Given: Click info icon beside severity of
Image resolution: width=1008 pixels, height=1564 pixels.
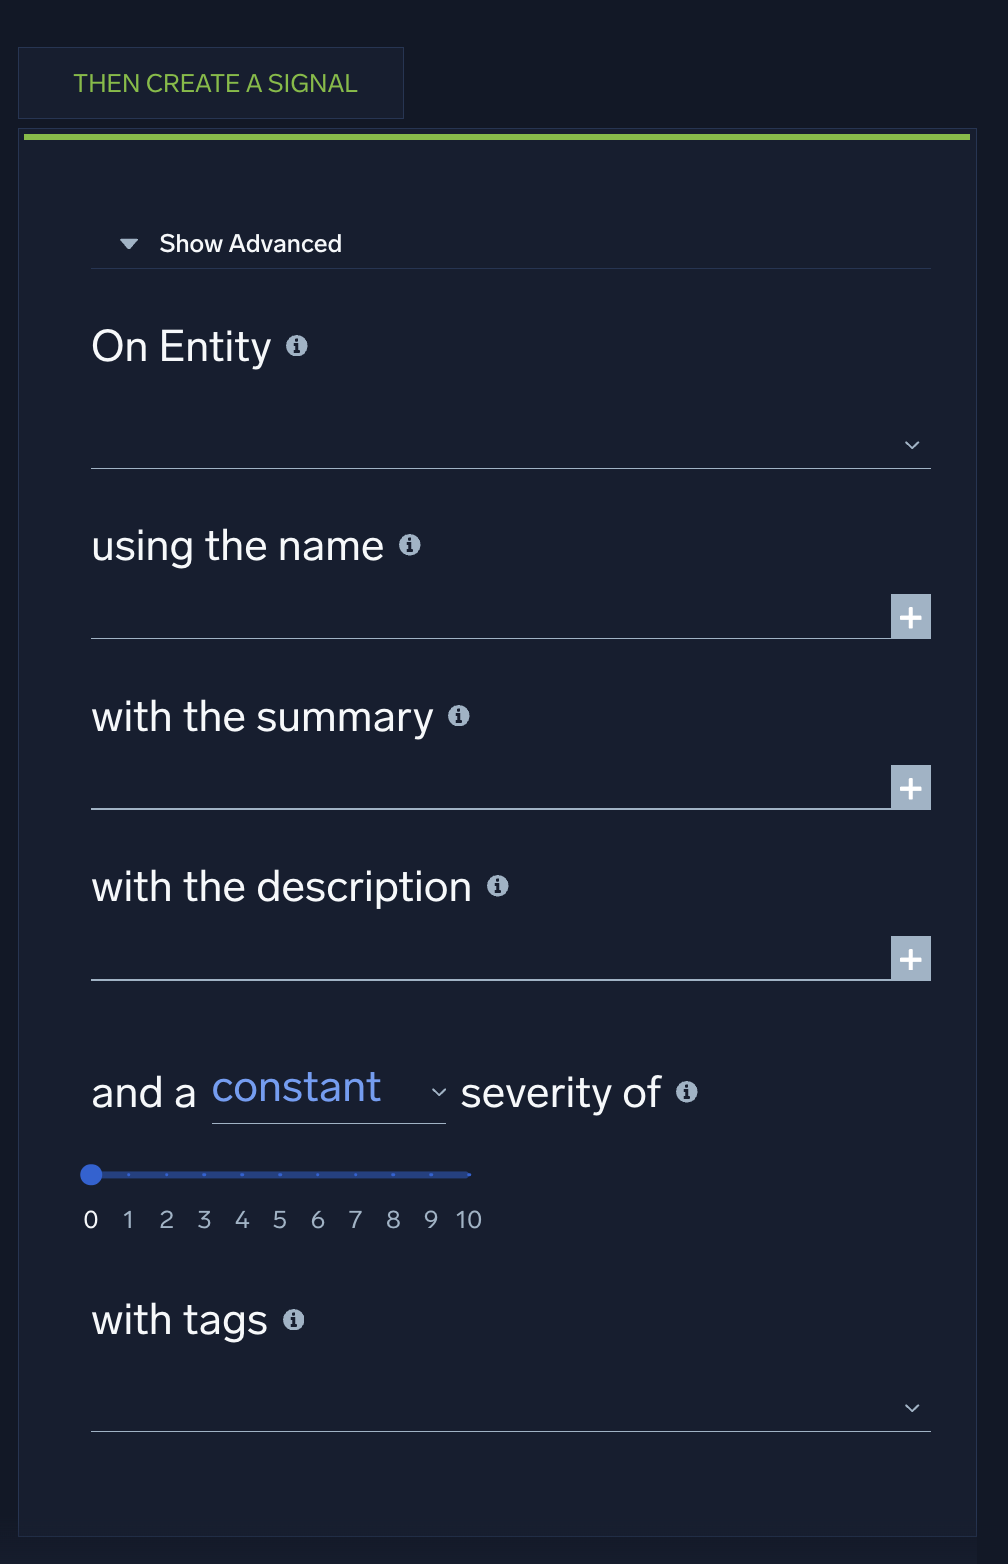Looking at the screenshot, I should point(686,1092).
